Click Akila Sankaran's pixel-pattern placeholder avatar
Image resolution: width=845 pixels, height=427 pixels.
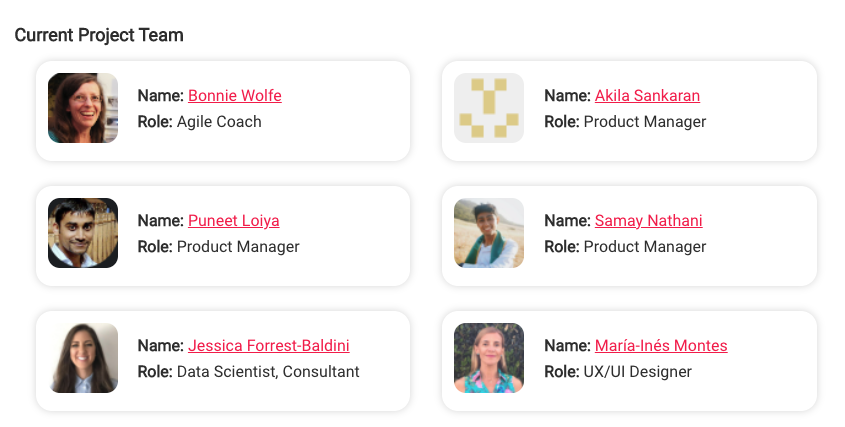coord(489,108)
